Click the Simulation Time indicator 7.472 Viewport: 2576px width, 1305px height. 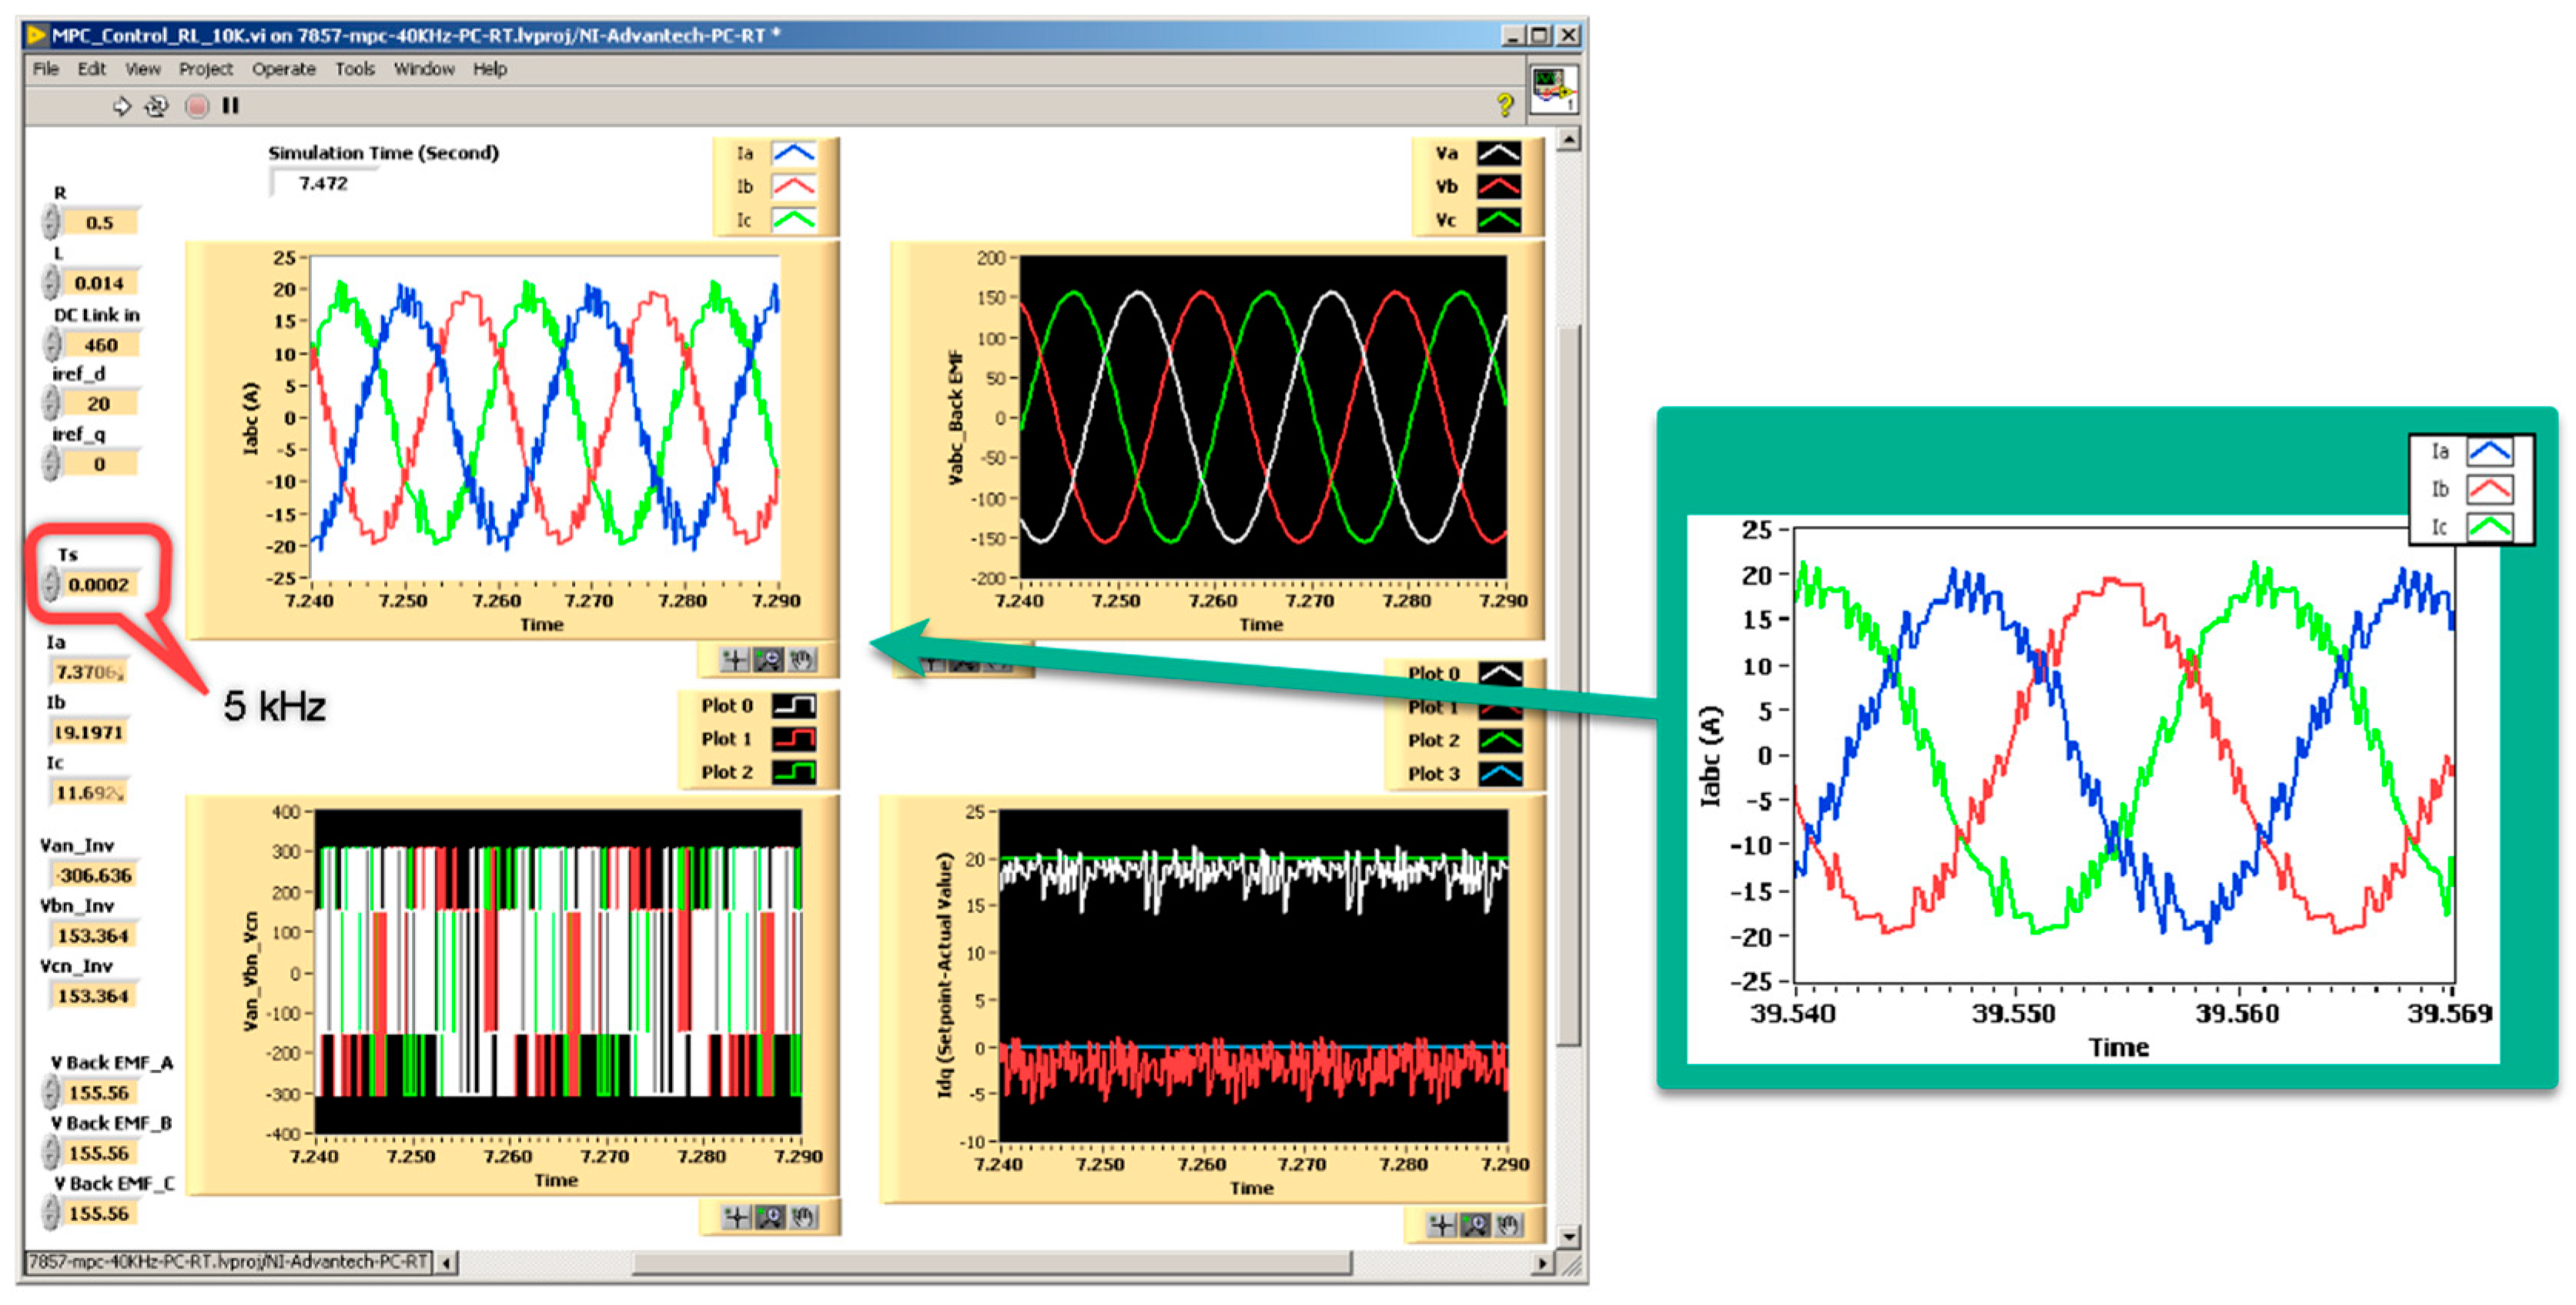pyautogui.click(x=323, y=183)
